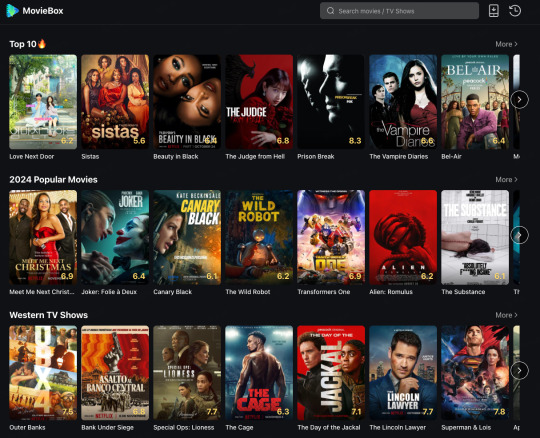Open the watch history icon

(515, 11)
